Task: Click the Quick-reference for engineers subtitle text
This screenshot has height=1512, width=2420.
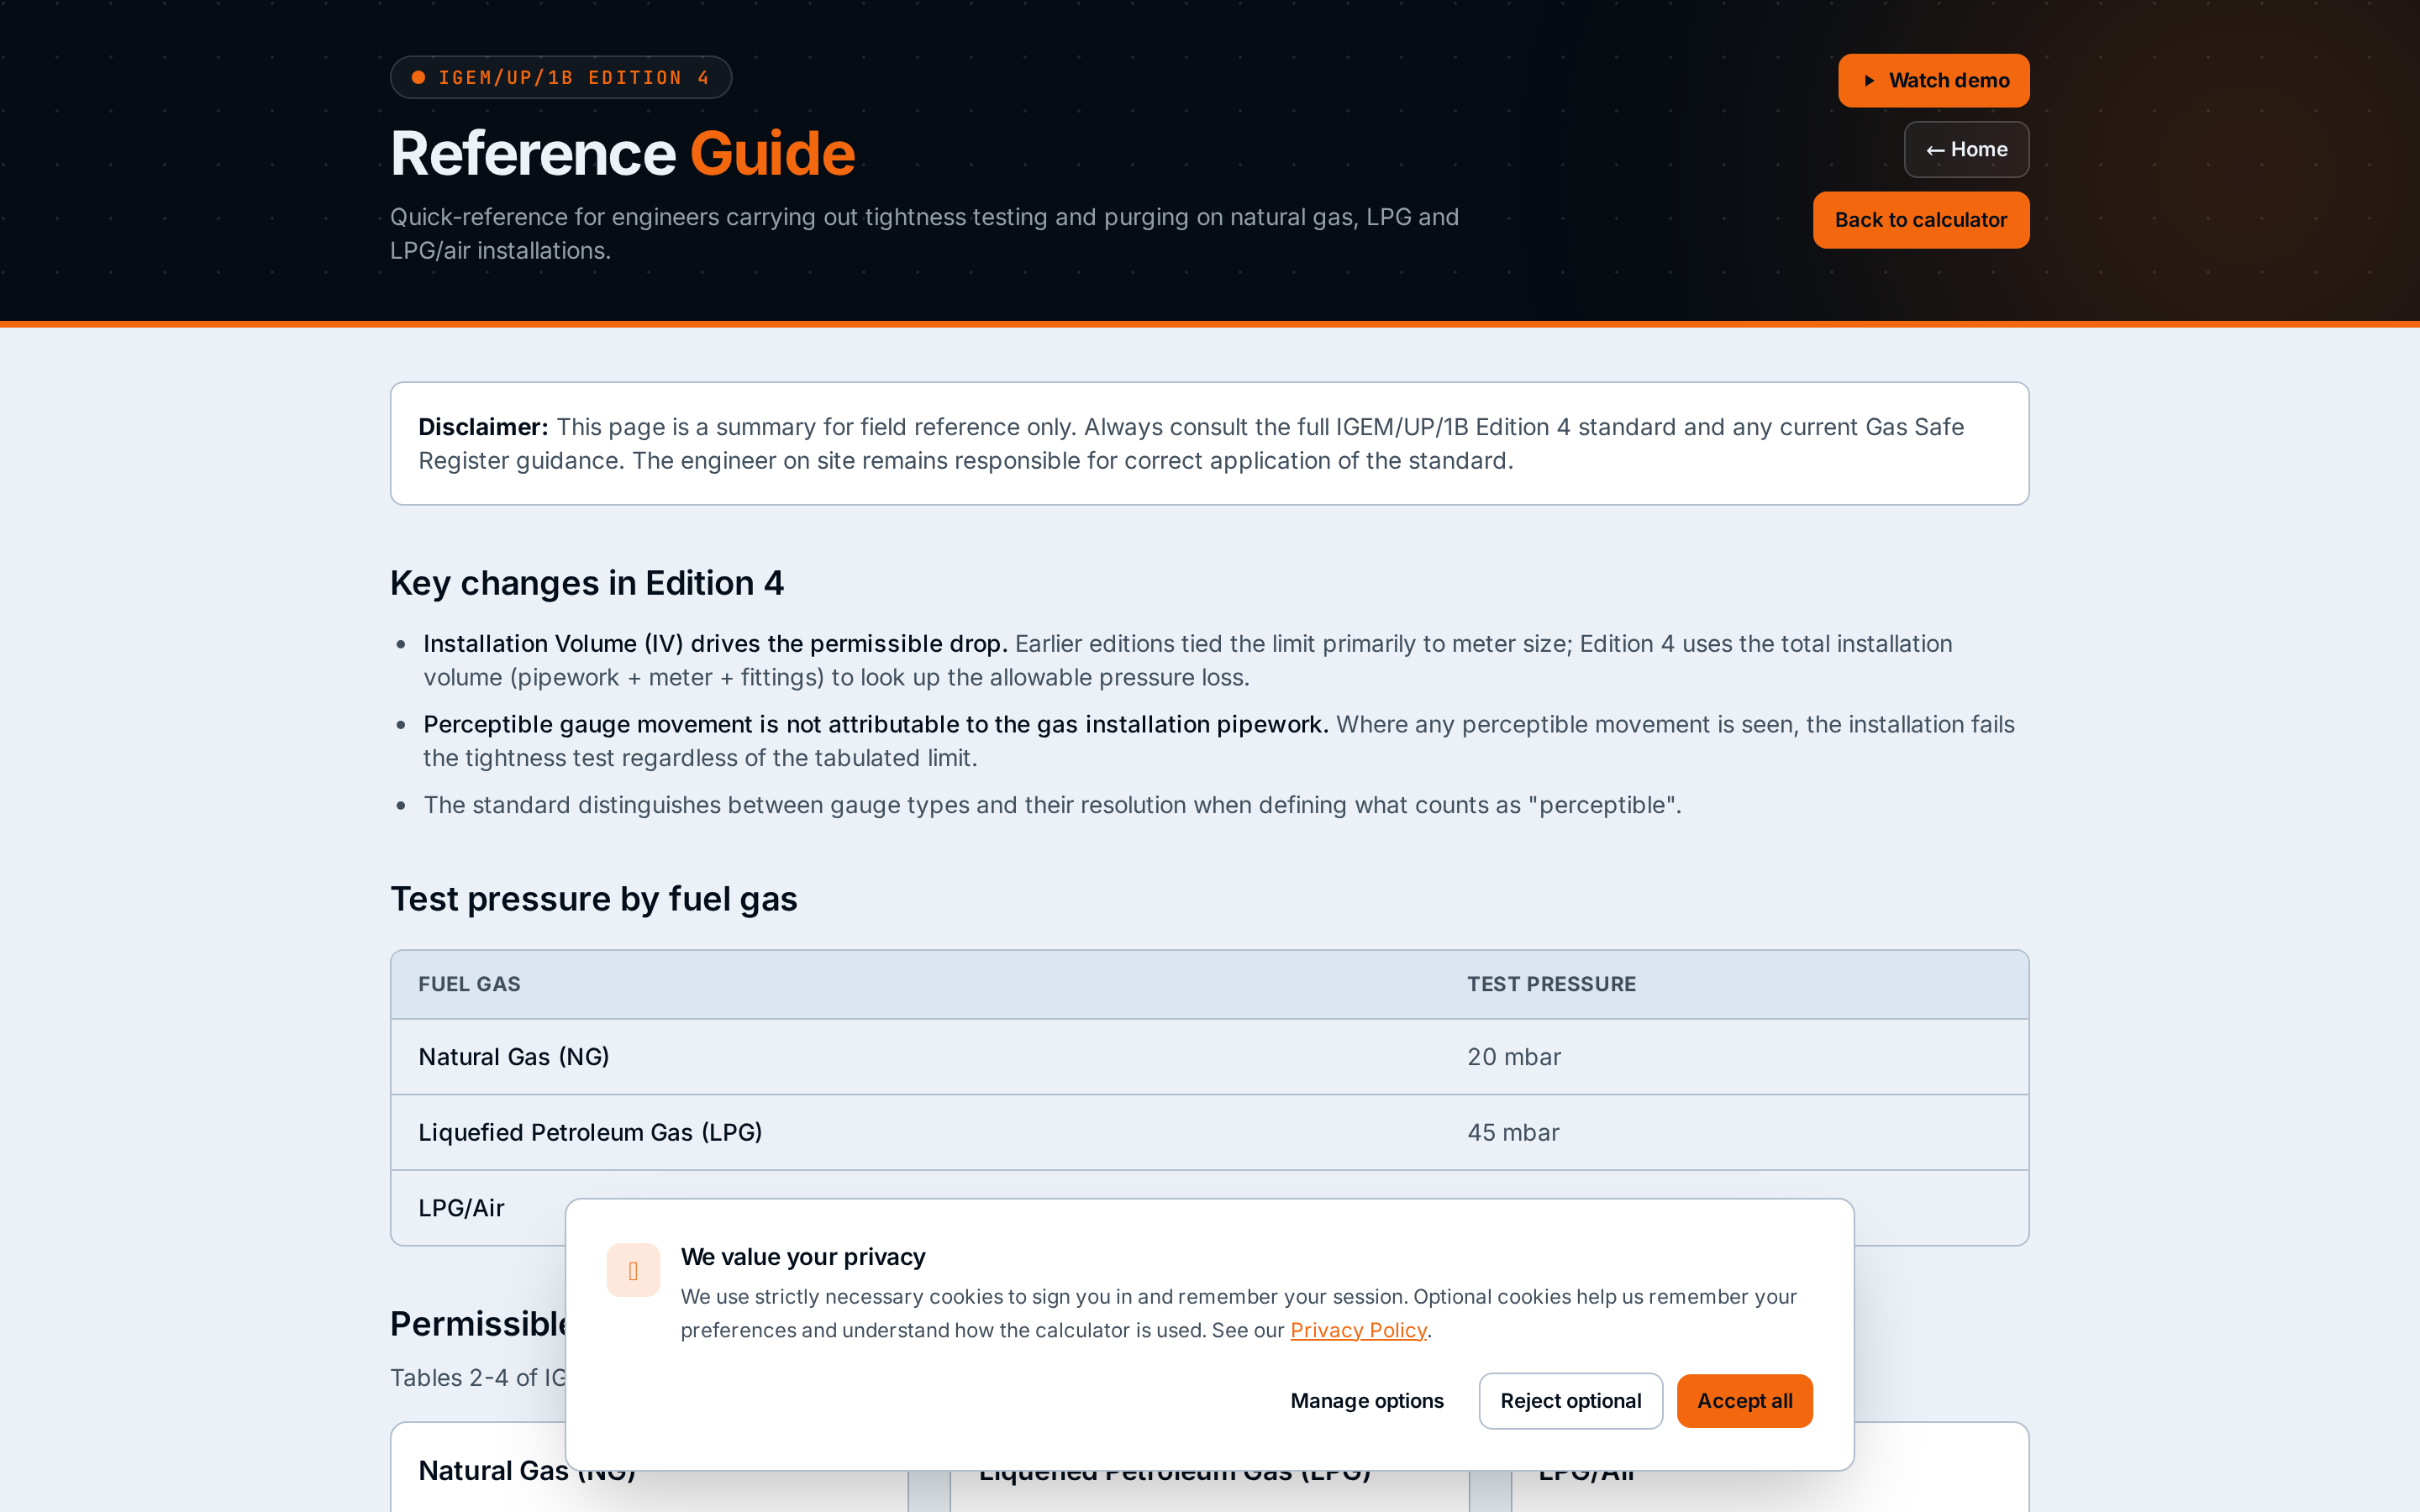Action: click(924, 234)
